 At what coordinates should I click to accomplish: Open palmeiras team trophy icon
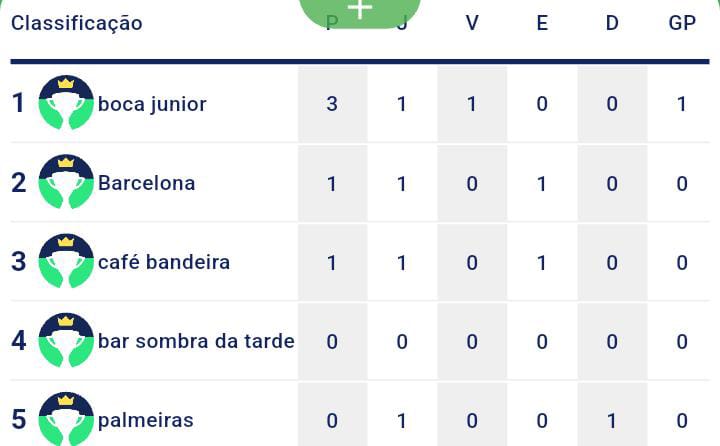point(66,419)
